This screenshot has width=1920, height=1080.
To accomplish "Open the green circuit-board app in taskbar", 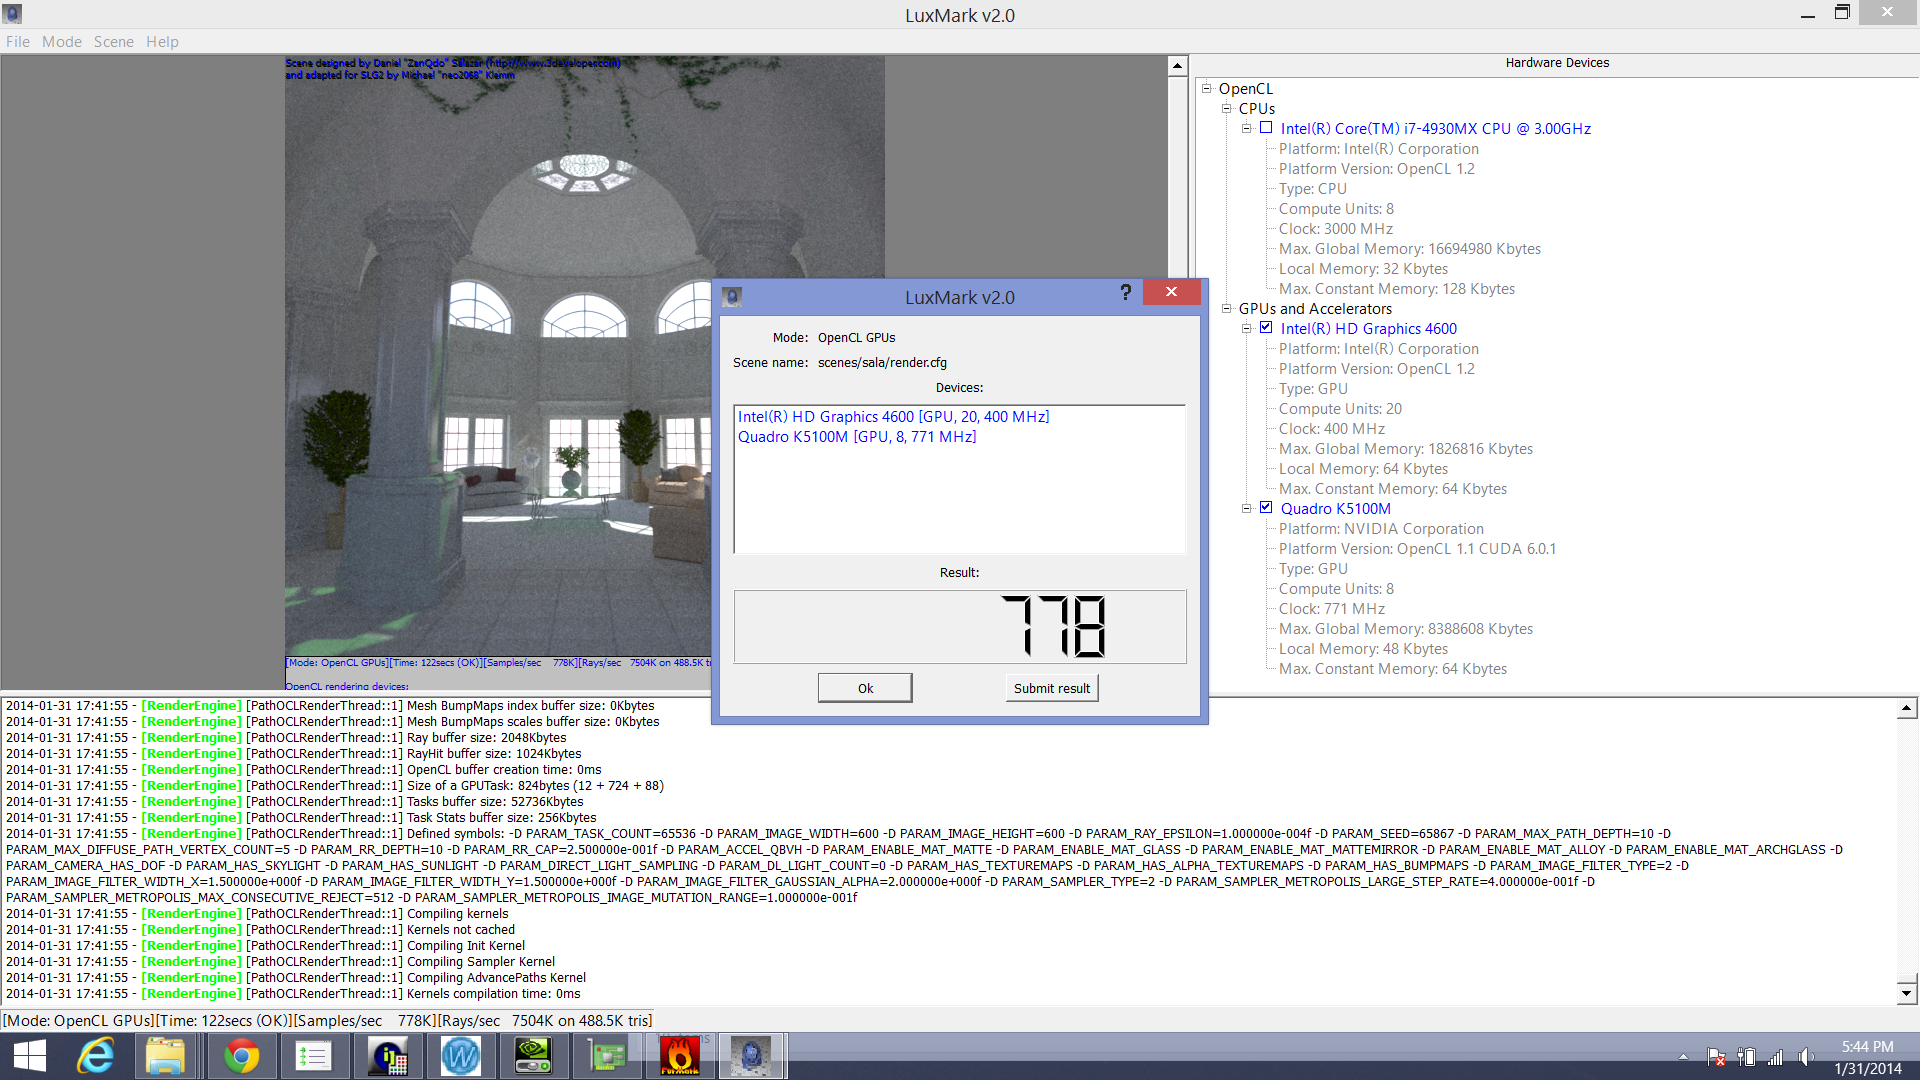I will [x=607, y=1056].
